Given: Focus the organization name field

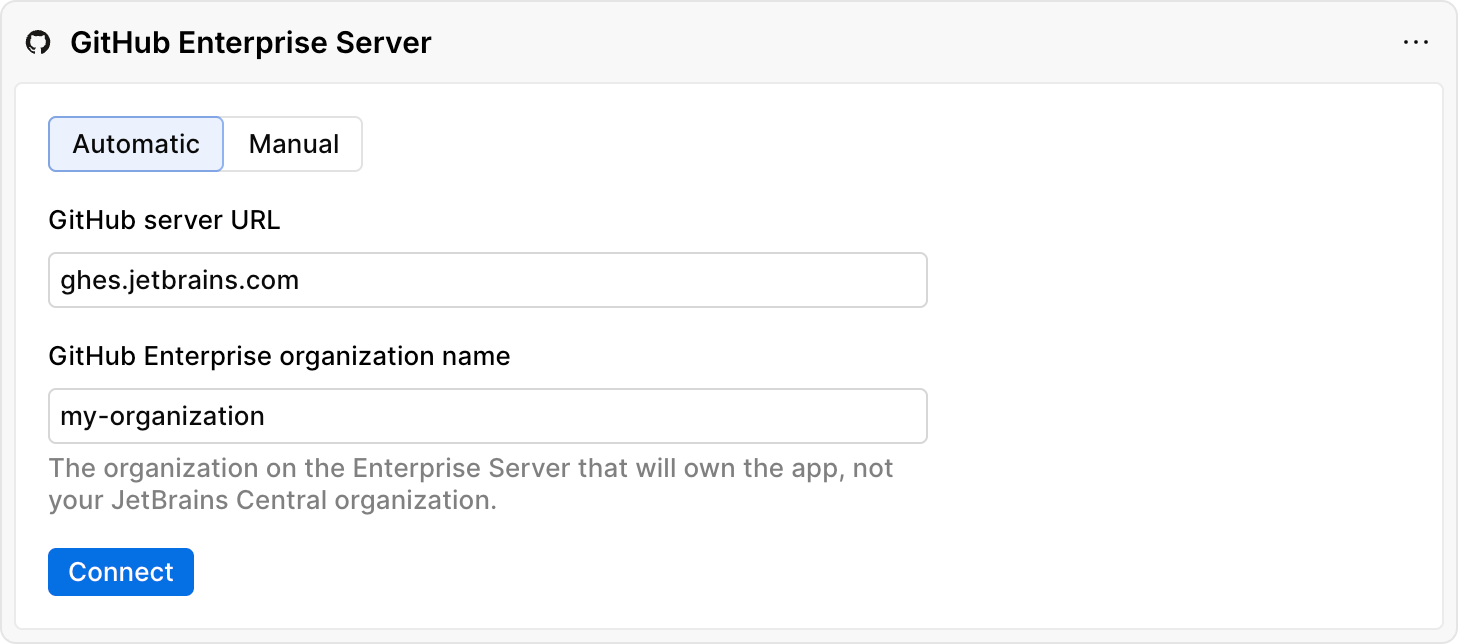Looking at the screenshot, I should point(488,416).
